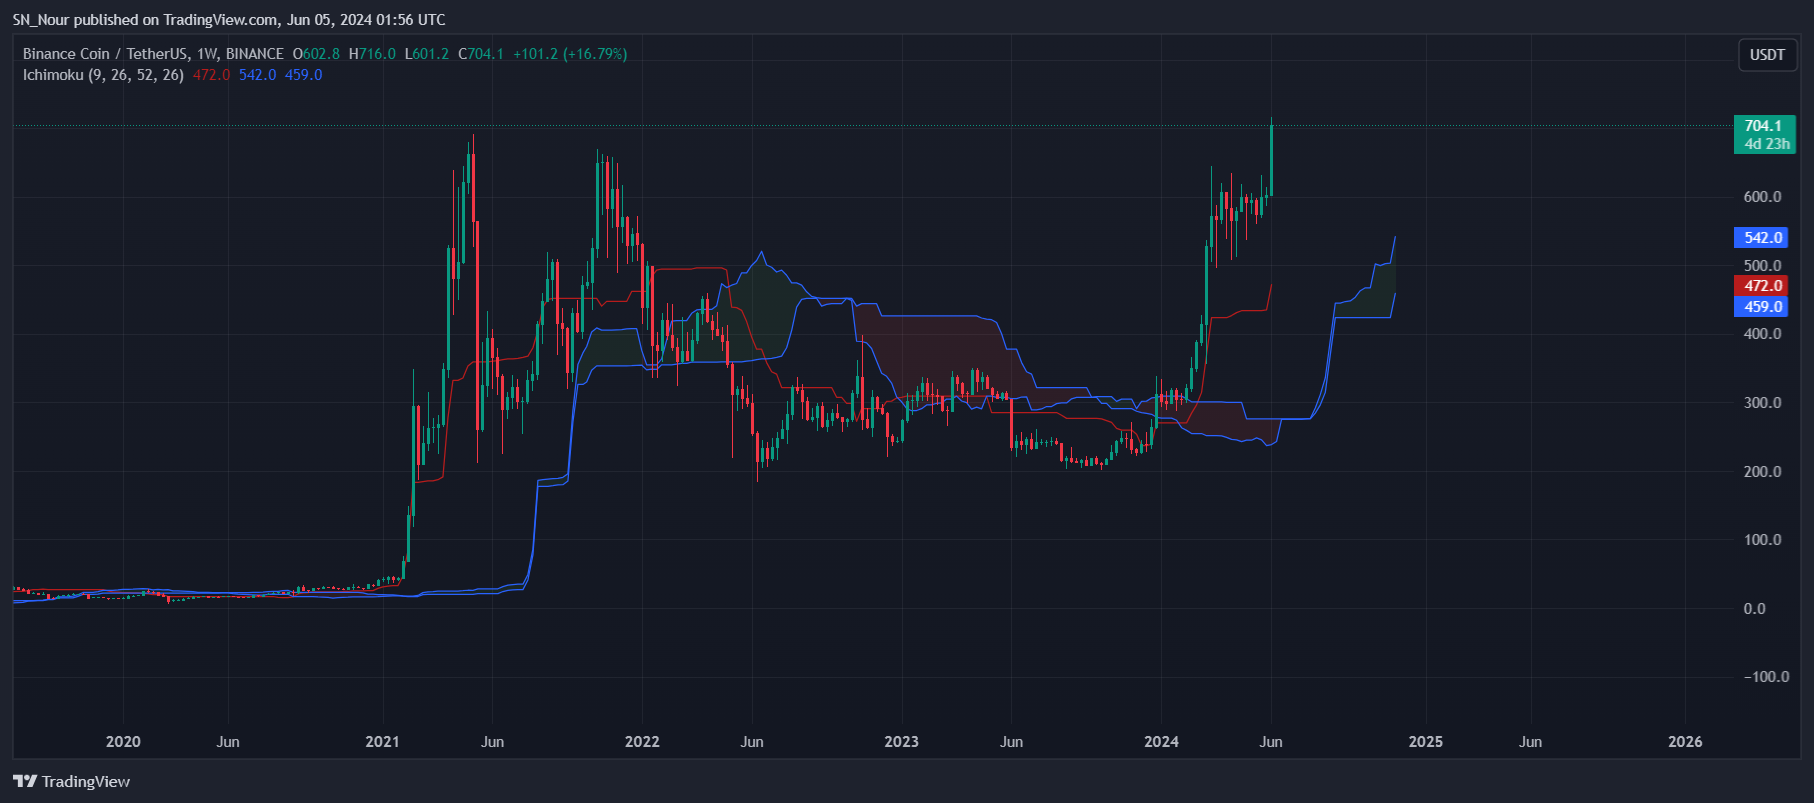Click the 600.0 price axis value

tap(1762, 197)
